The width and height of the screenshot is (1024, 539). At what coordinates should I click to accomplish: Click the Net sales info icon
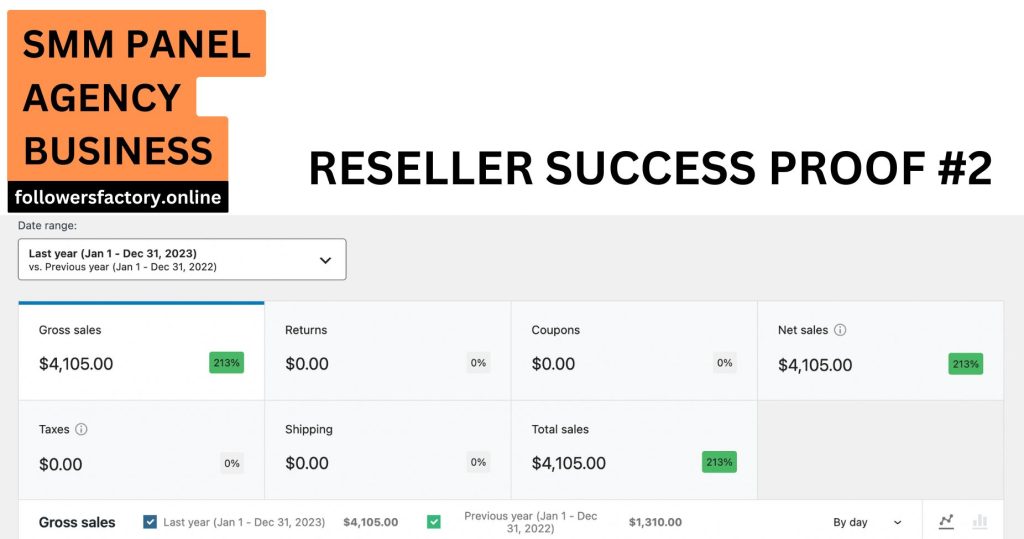coord(840,330)
